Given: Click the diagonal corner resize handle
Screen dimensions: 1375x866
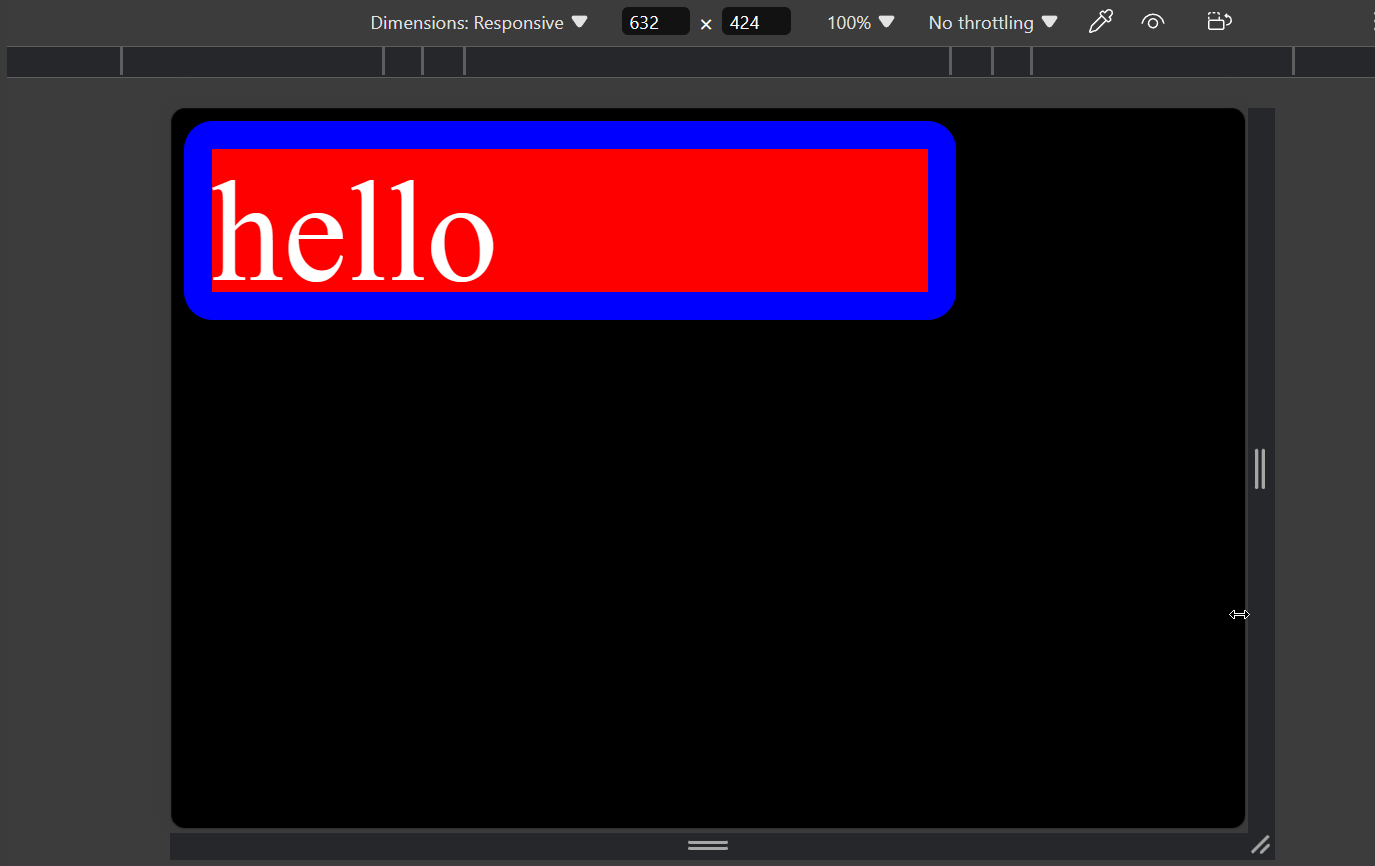Looking at the screenshot, I should click(x=1260, y=846).
